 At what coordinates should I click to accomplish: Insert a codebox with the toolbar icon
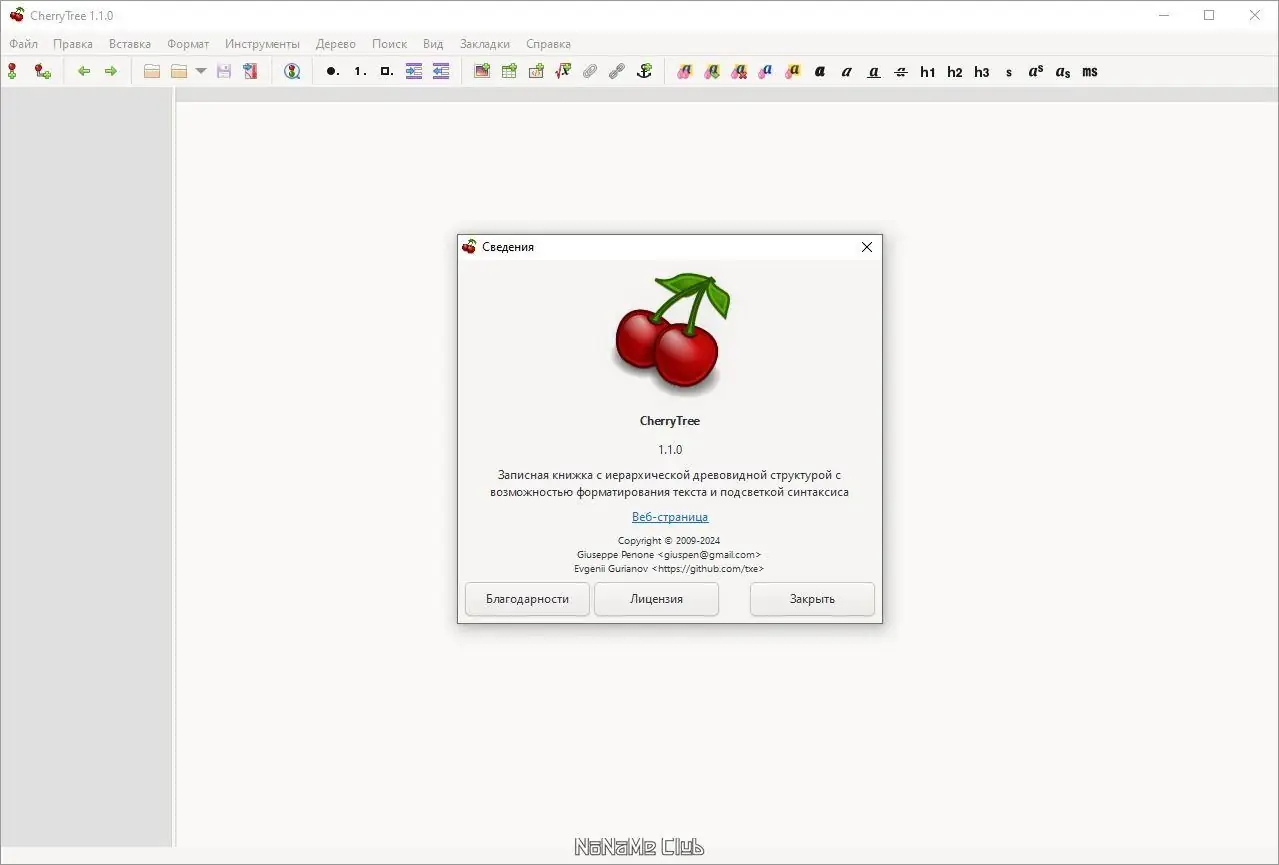[536, 71]
